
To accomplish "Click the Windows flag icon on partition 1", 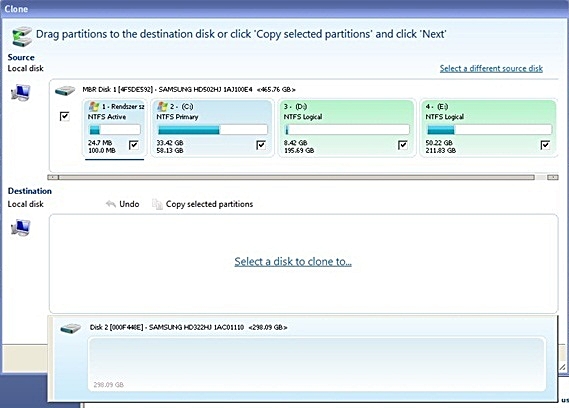I will [94, 106].
